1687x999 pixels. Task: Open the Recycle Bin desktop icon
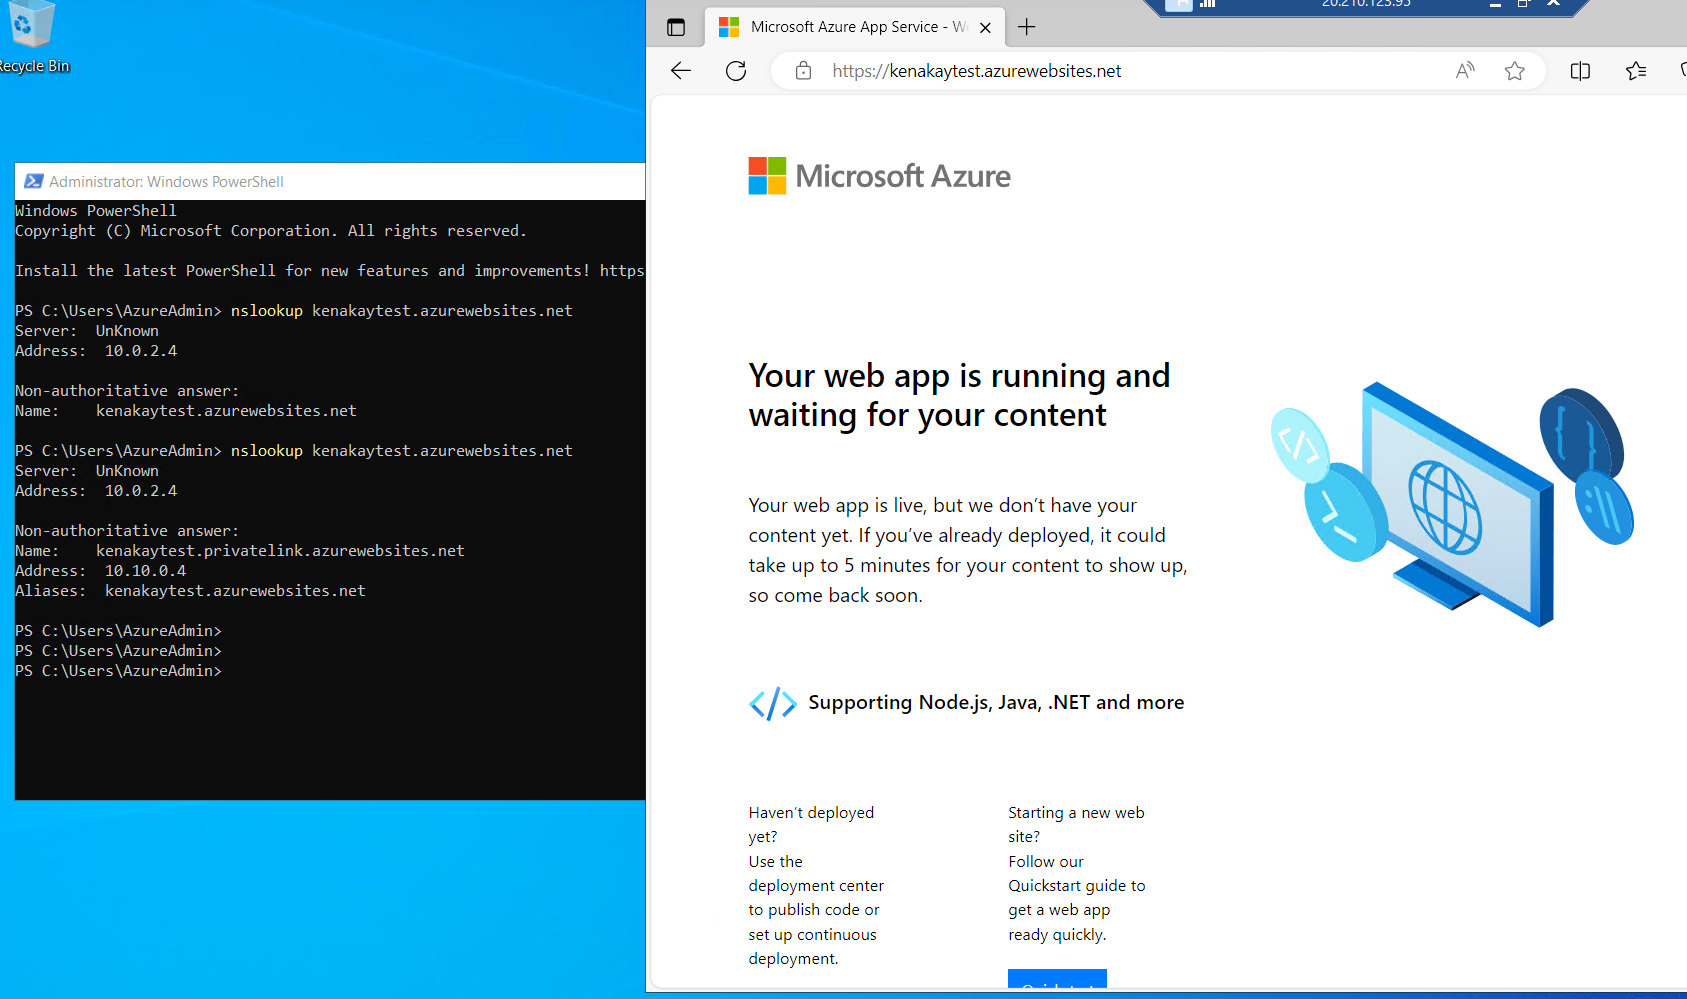pyautogui.click(x=32, y=37)
